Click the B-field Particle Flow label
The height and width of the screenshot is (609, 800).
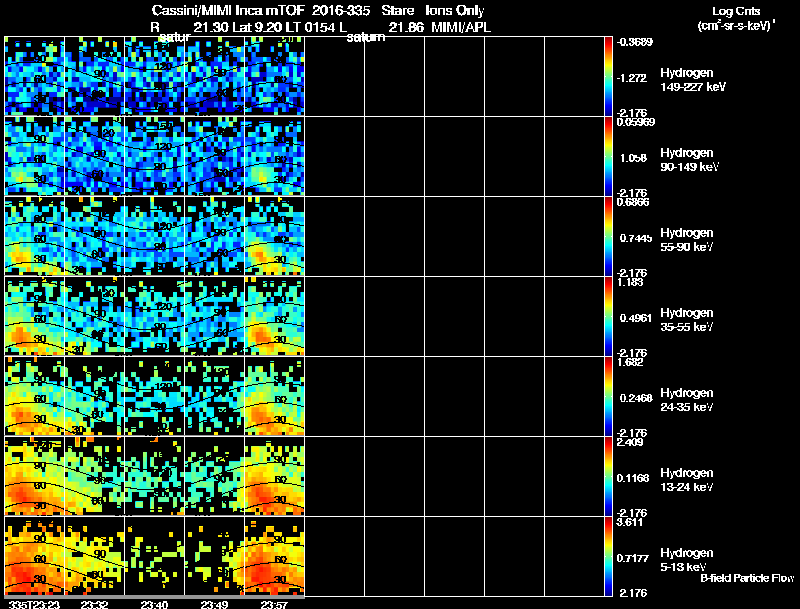point(747,578)
